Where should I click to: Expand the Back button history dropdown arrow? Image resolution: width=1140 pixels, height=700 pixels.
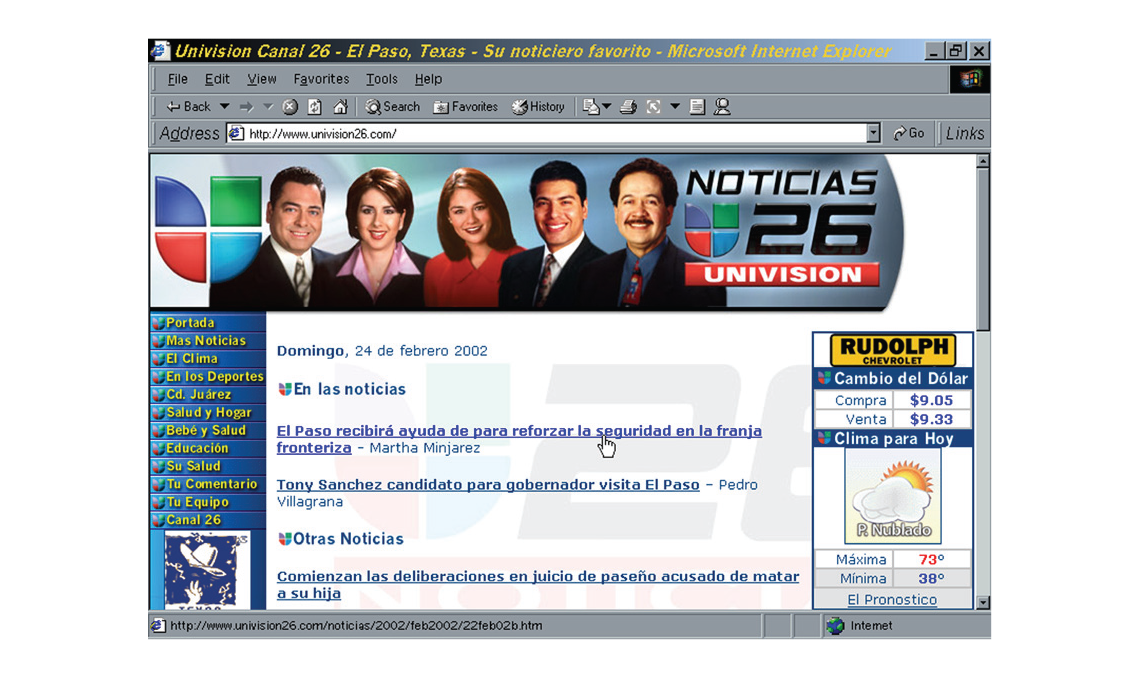click(224, 107)
